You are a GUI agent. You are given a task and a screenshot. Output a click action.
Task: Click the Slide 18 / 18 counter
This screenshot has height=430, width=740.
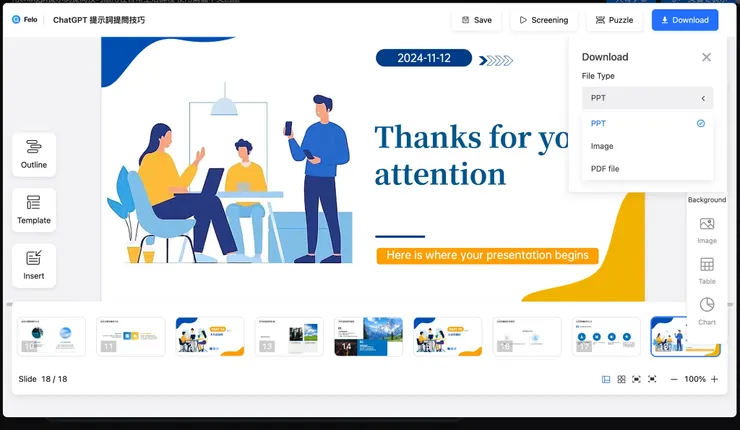tap(43, 379)
